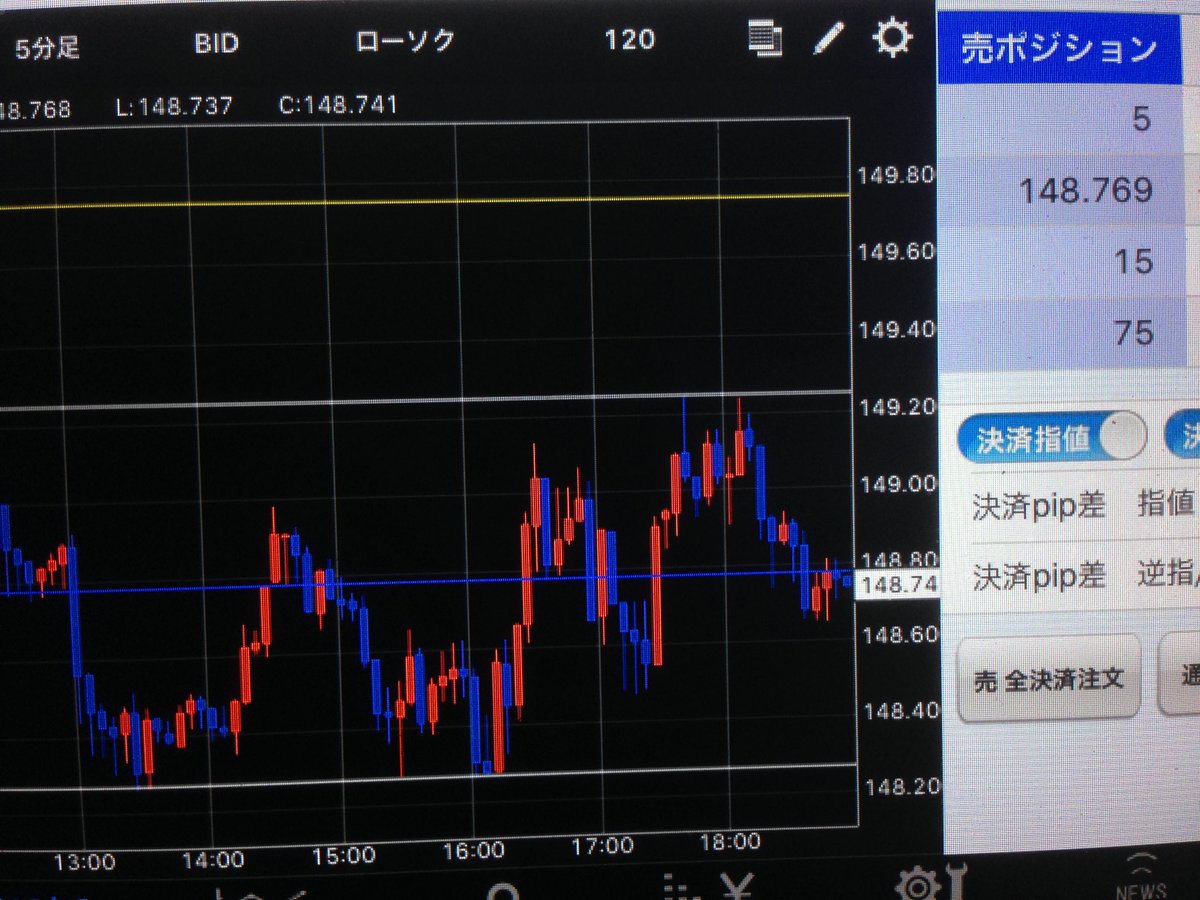Select the yellow horizontal line near 149.80
1200x900 pixels.
(425, 201)
